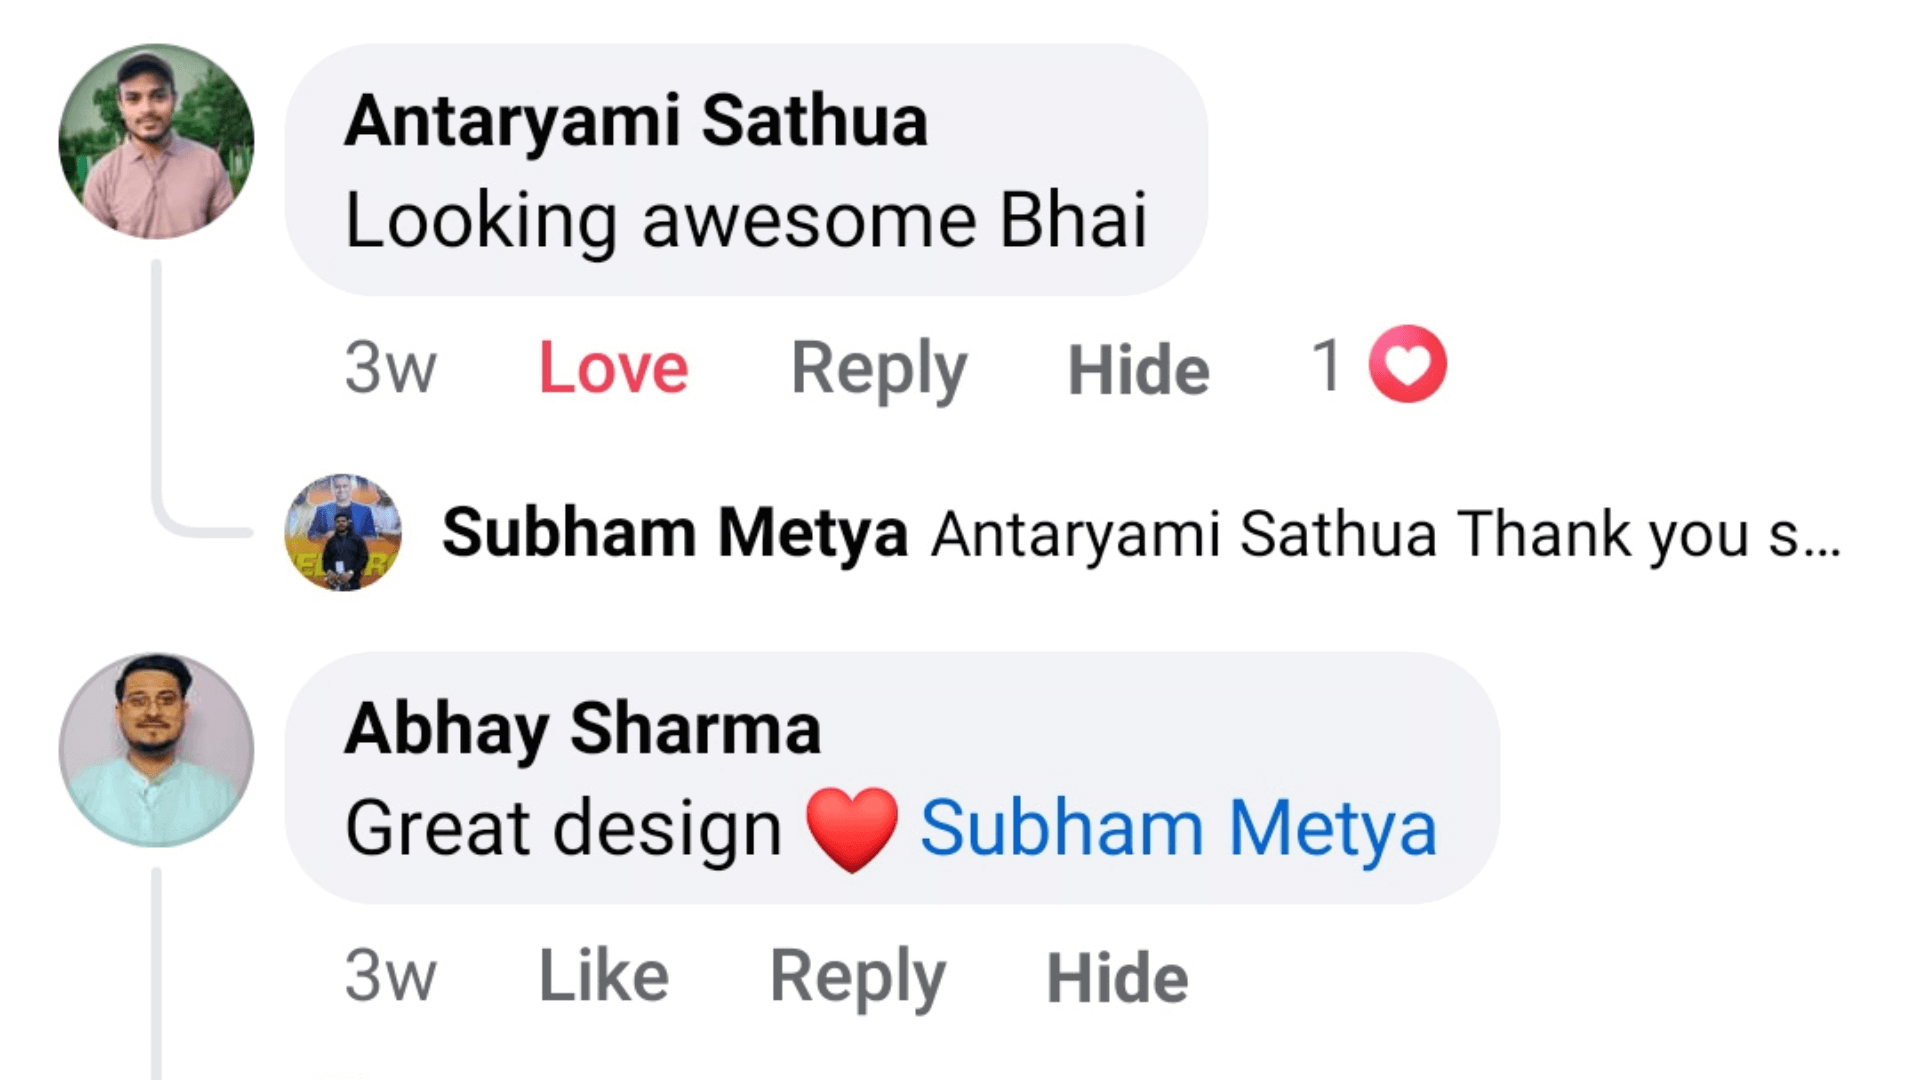Screen dimensions: 1920x1080
Task: Click Subham Metya's name in the reply
Action: coord(675,532)
